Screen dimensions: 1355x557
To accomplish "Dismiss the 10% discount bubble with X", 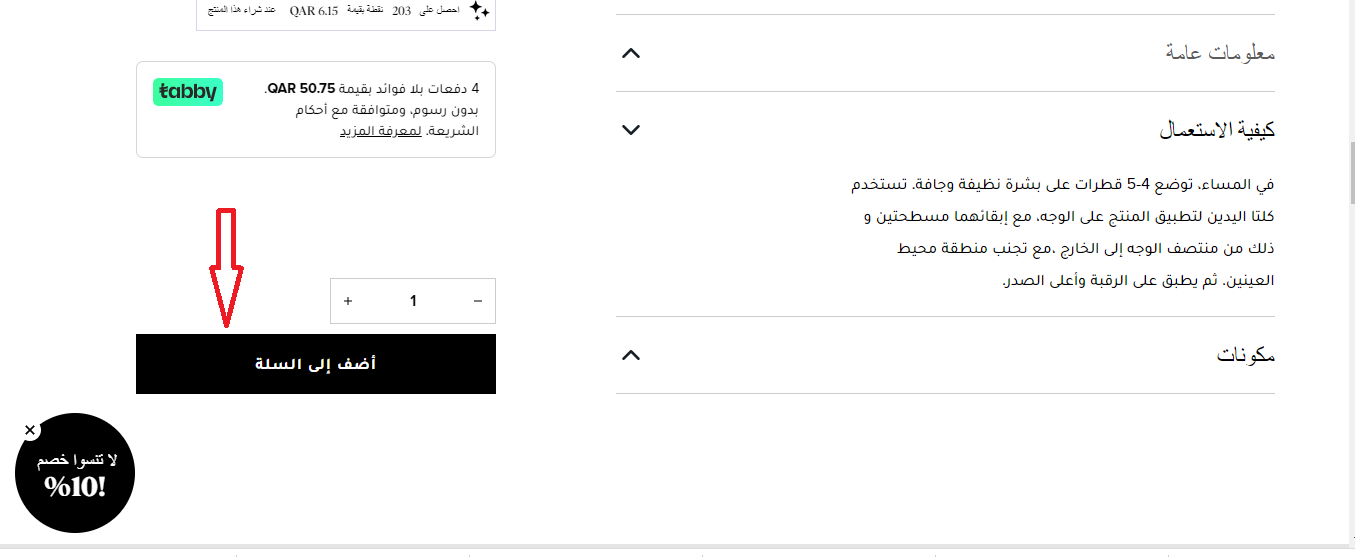I will click(30, 430).
